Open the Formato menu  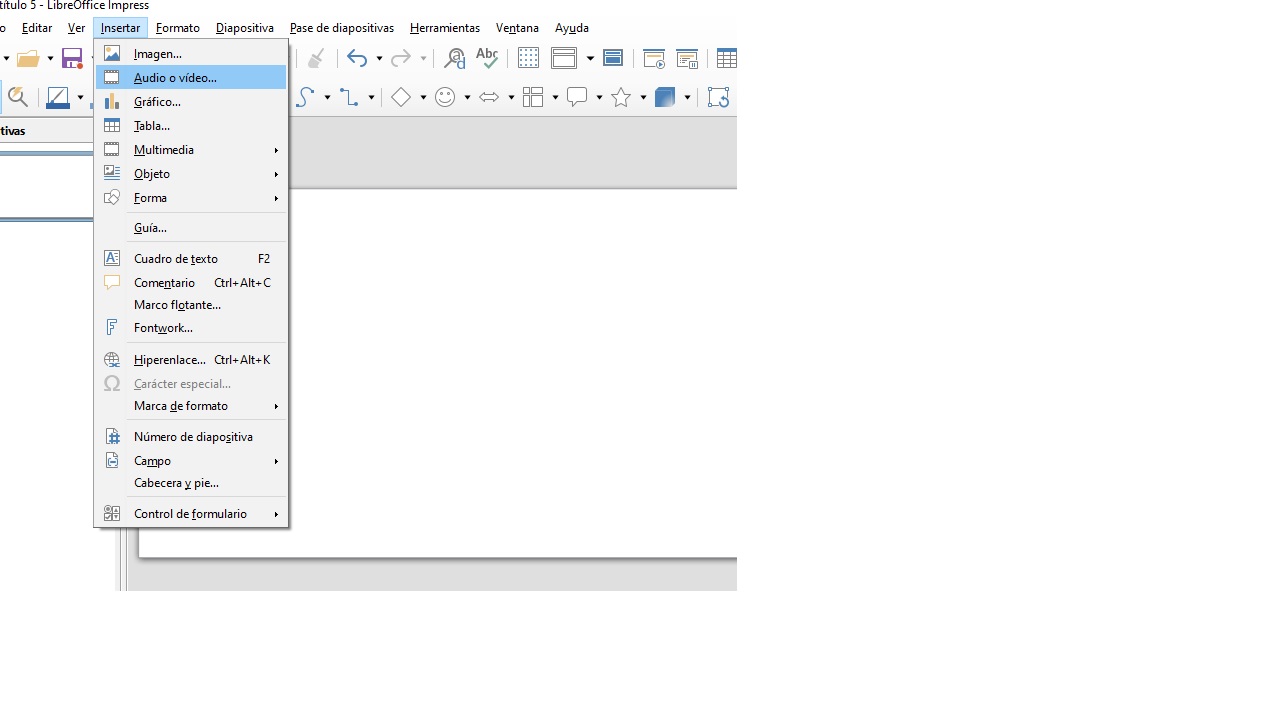coord(178,28)
